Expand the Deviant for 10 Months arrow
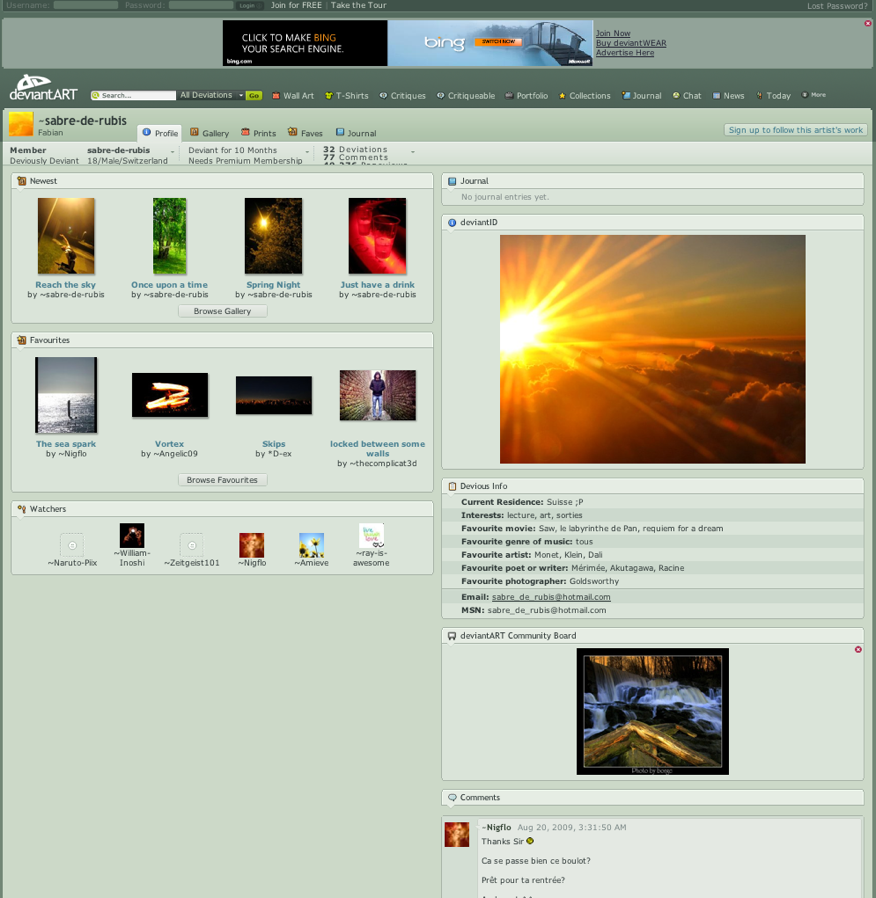 click(x=307, y=152)
